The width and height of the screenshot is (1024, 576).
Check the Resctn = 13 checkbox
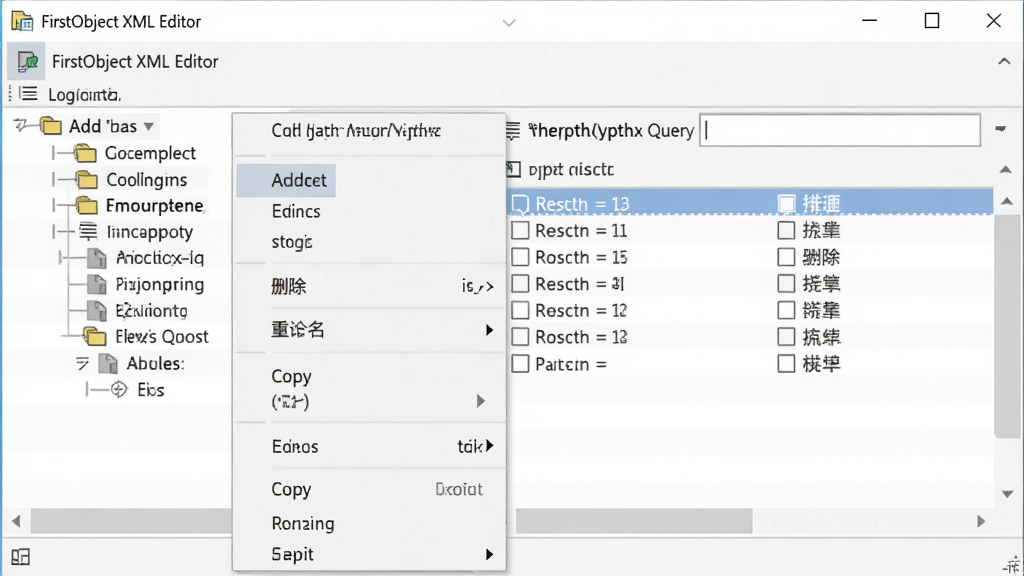coord(520,204)
